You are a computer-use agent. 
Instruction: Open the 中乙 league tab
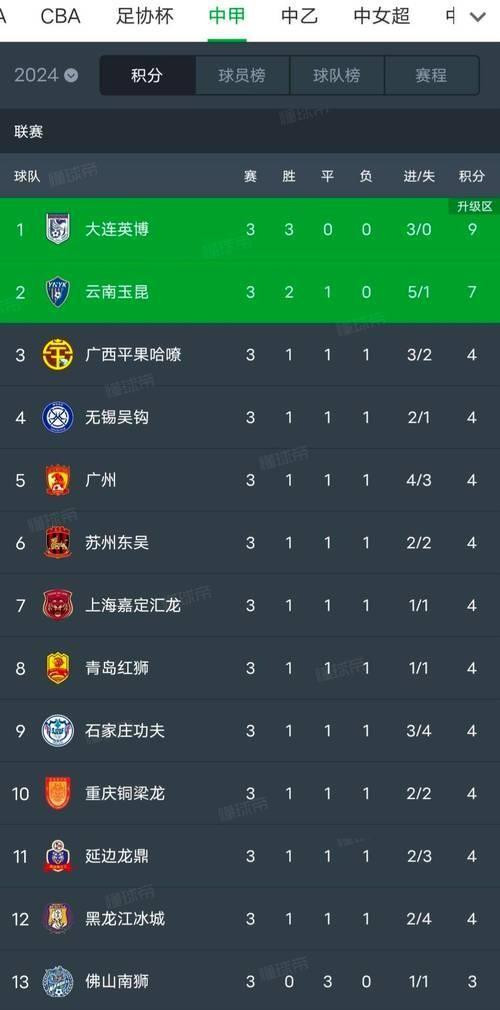(x=300, y=16)
